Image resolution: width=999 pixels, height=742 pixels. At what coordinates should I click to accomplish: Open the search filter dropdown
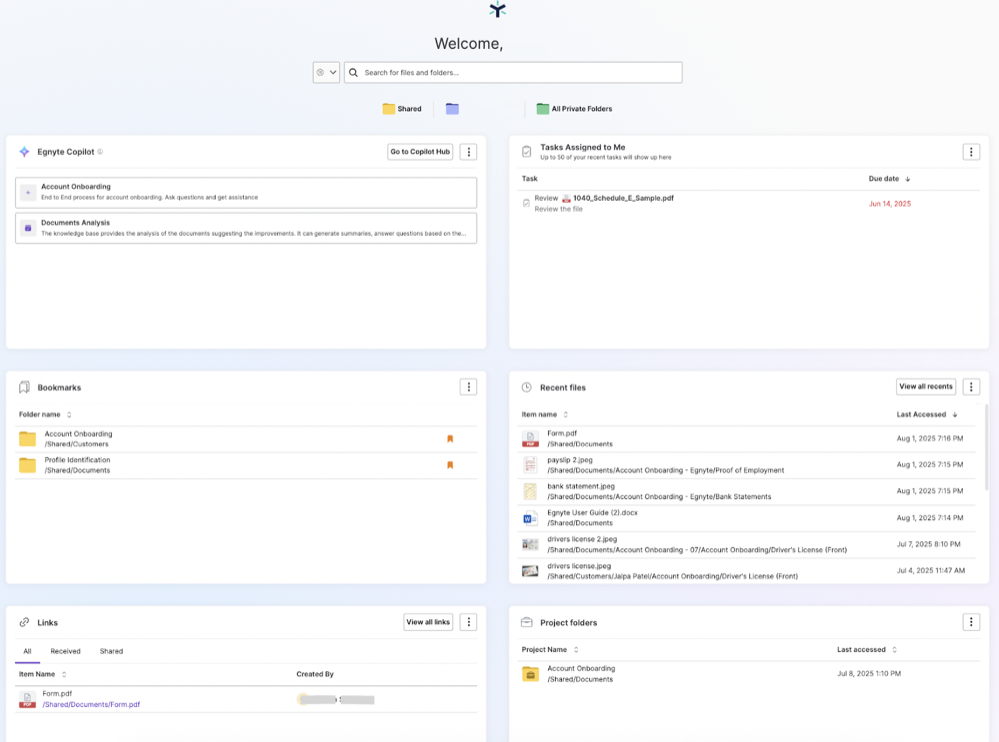click(326, 72)
